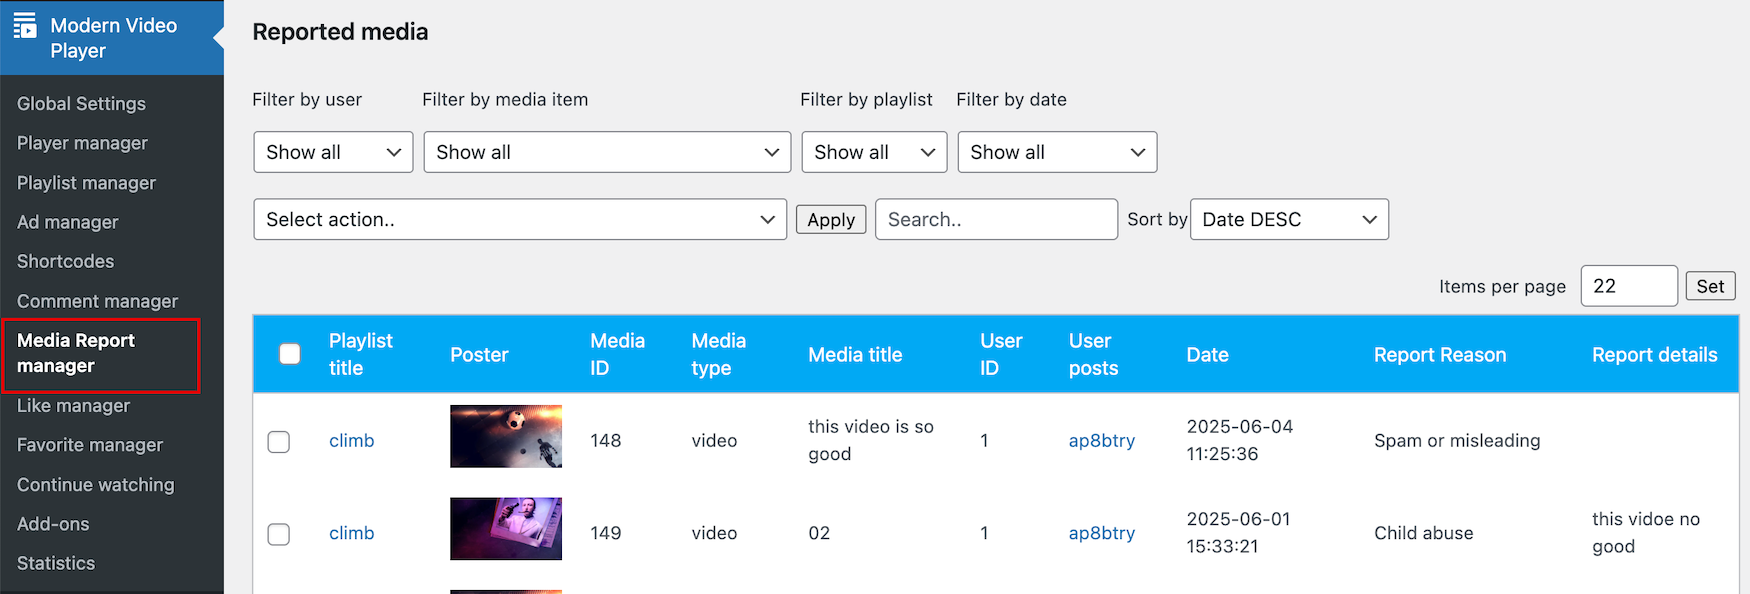Open the soccer video poster thumbnail
Screen dimensions: 1750x594
coord(505,436)
